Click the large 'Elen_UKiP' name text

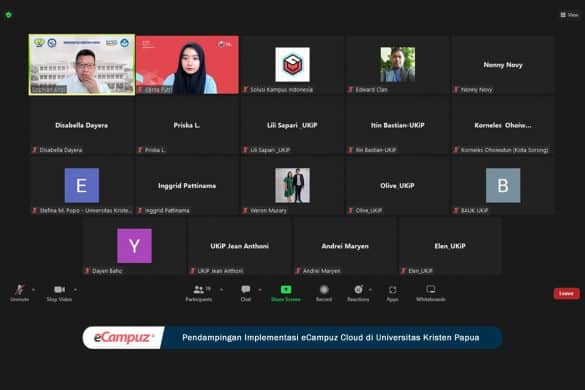[450, 246]
